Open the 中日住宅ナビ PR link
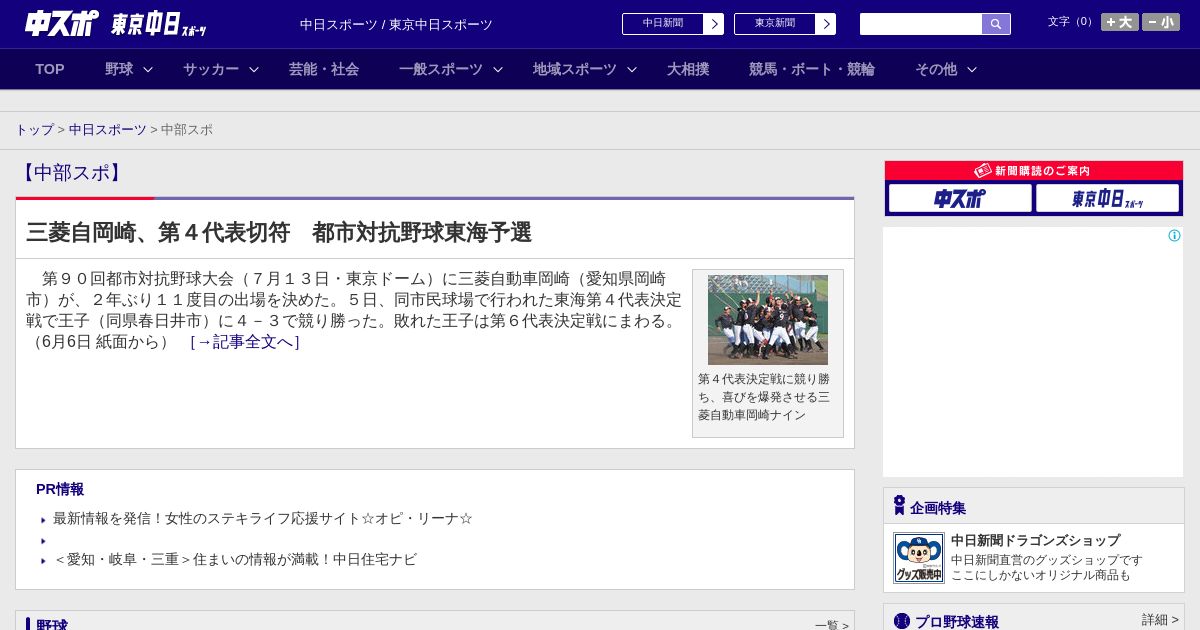The height and width of the screenshot is (630, 1200). pyautogui.click(x=235, y=559)
